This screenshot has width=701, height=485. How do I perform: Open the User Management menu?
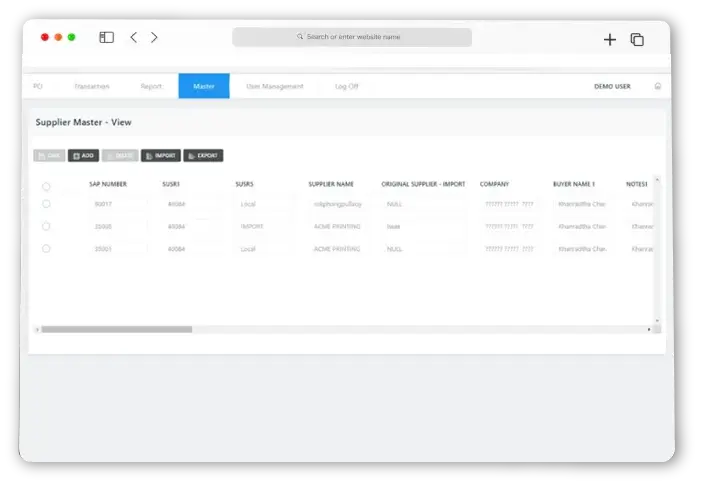point(275,87)
